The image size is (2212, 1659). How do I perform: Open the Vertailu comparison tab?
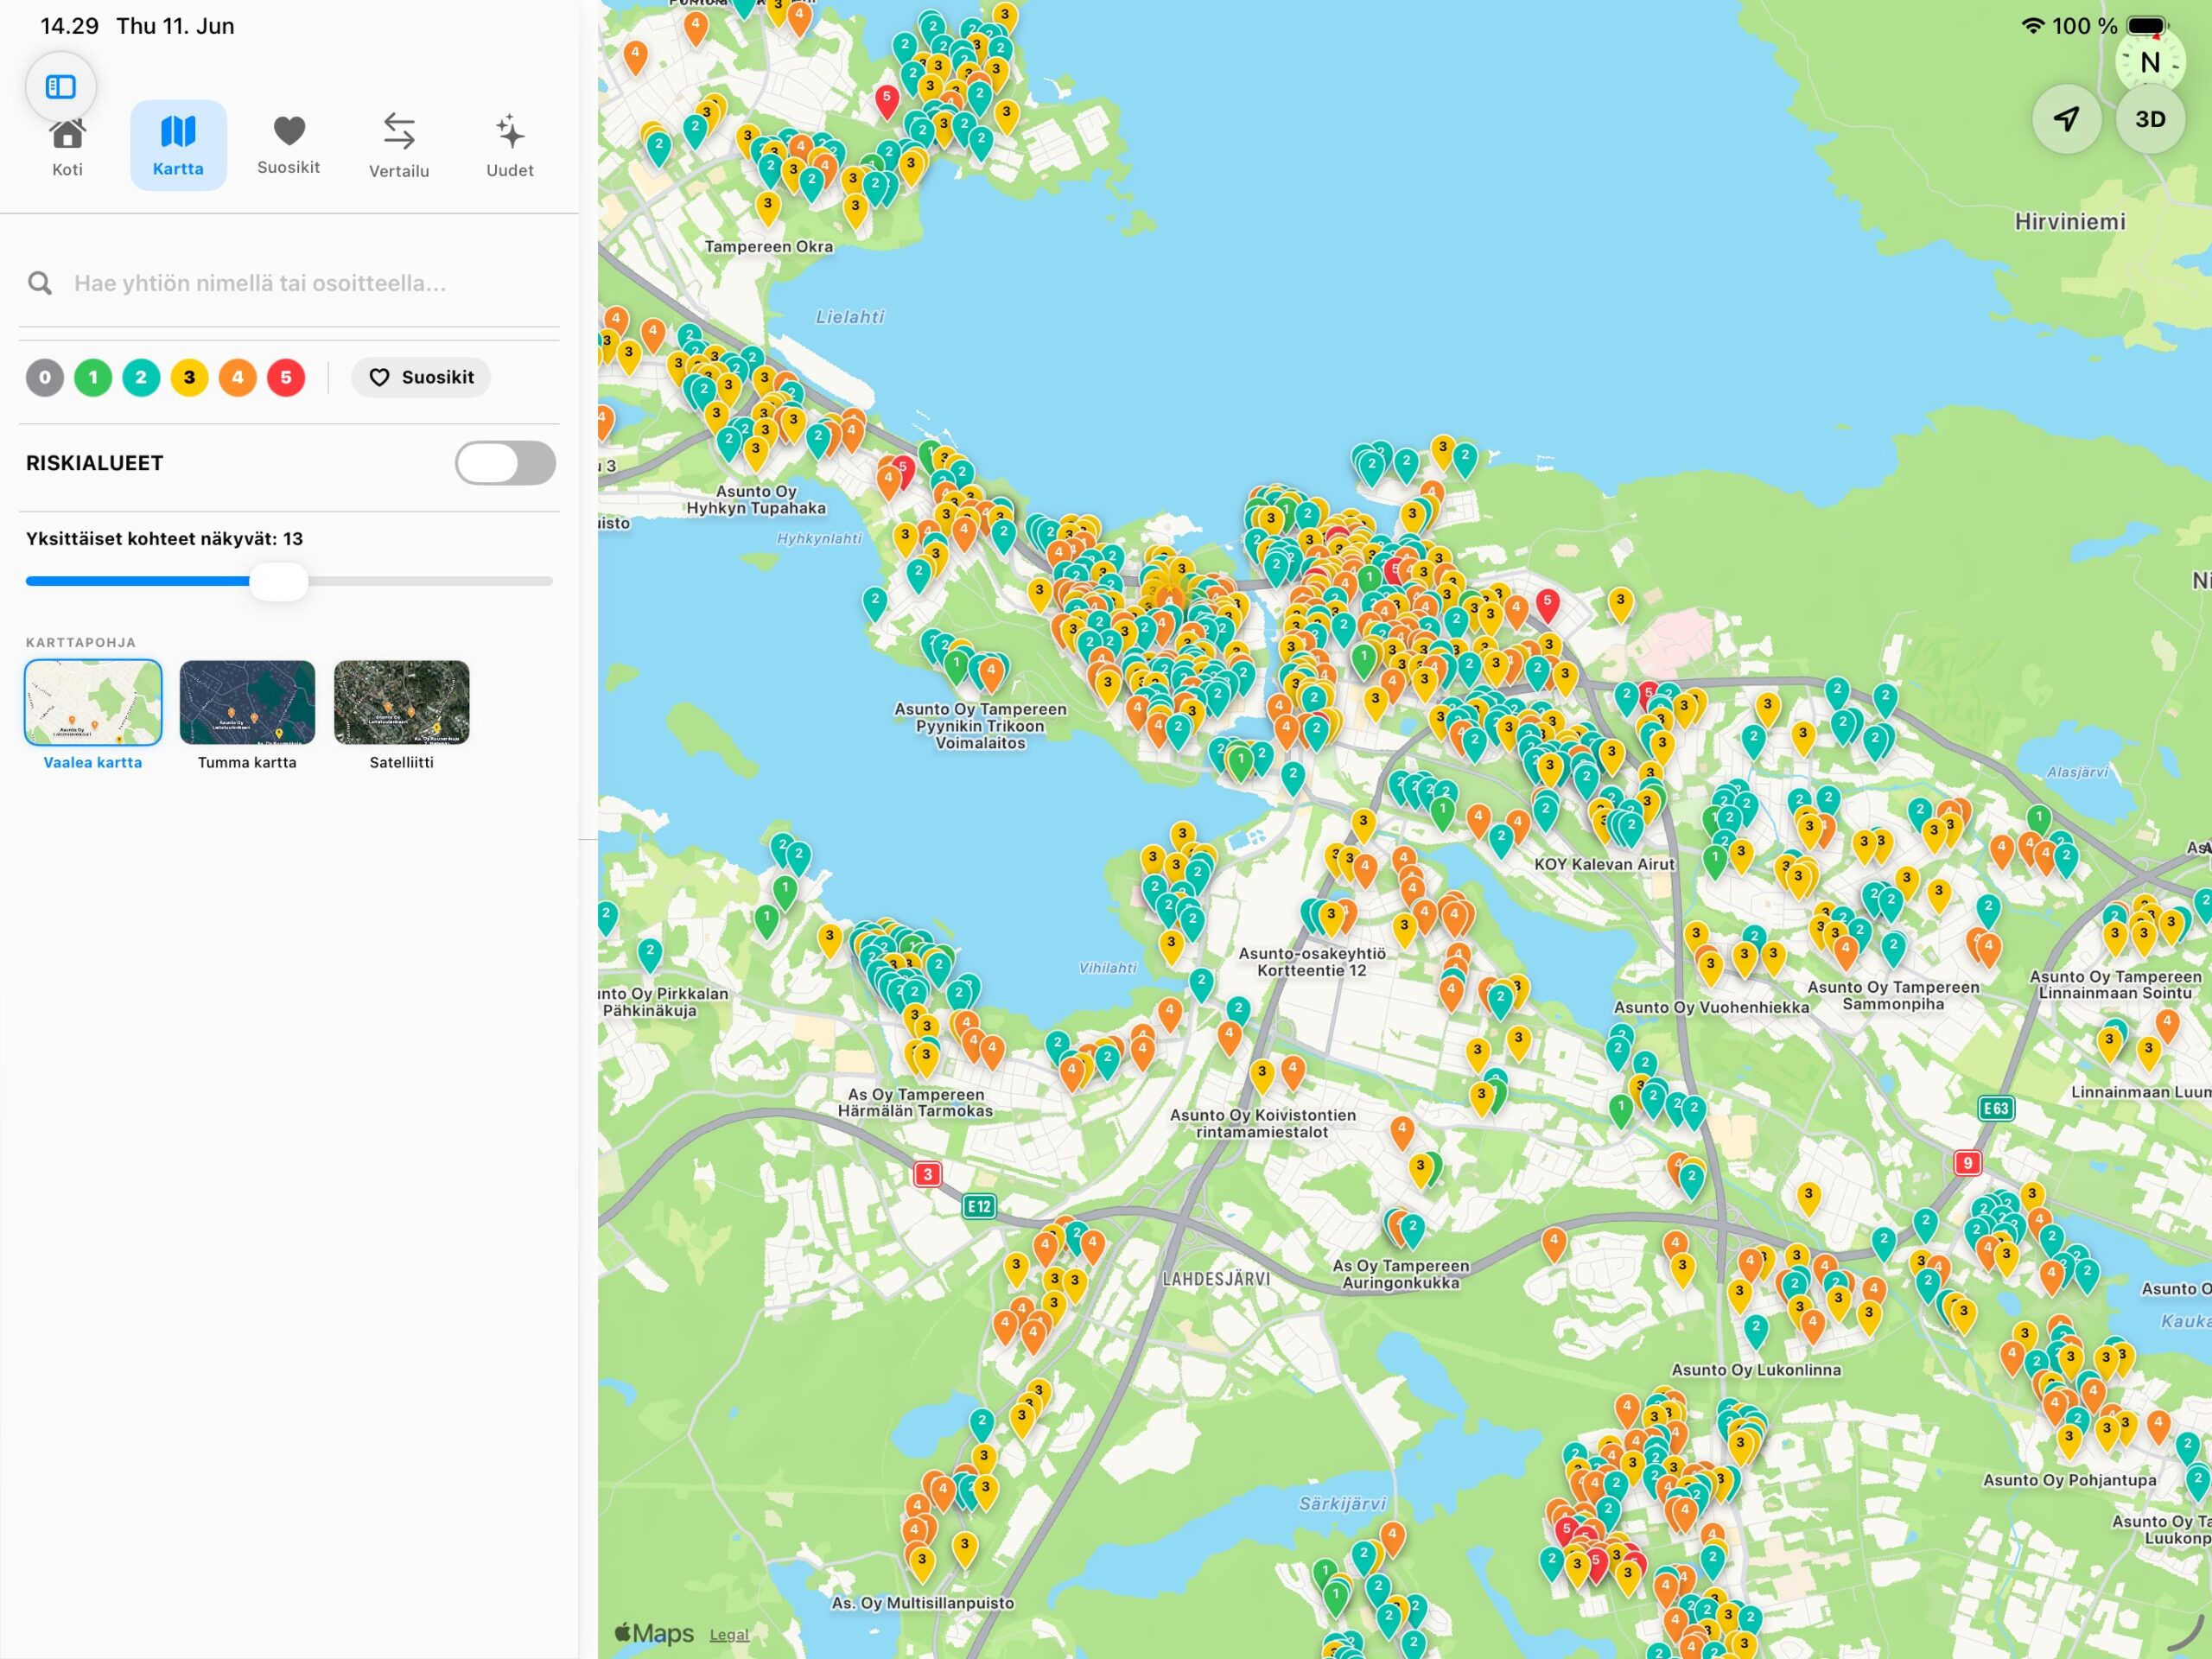pyautogui.click(x=399, y=146)
